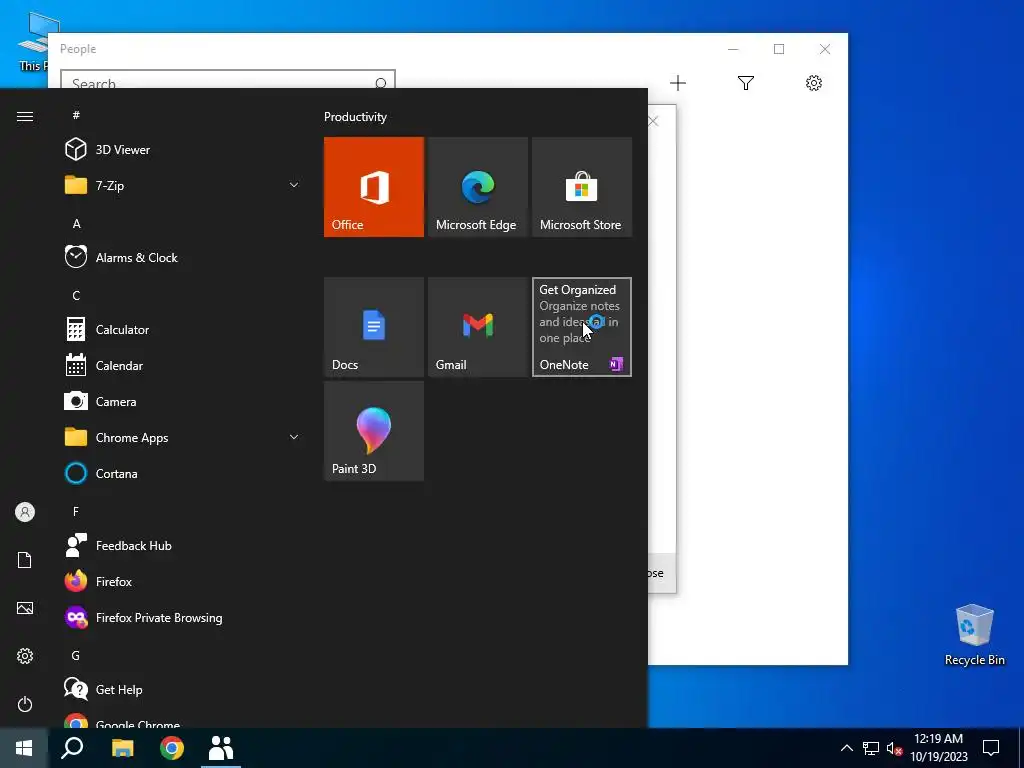
Task: Open Firefox Private Browsing
Action: (x=183, y=617)
